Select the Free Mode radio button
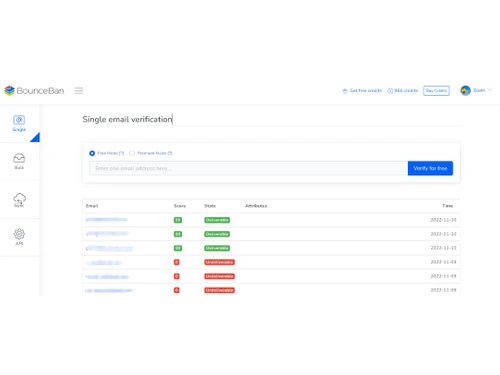Image resolution: width=500 pixels, height=375 pixels. pos(92,153)
